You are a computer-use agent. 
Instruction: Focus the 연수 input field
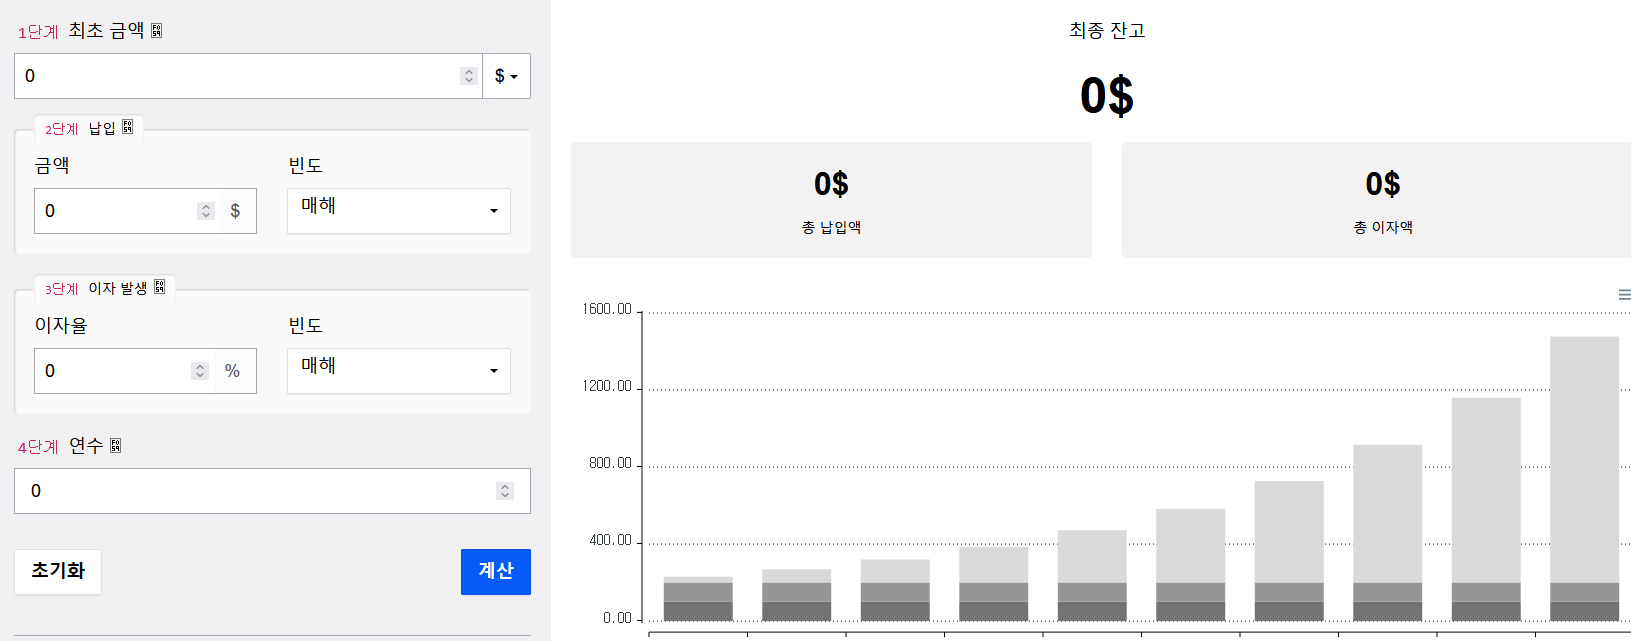272,491
